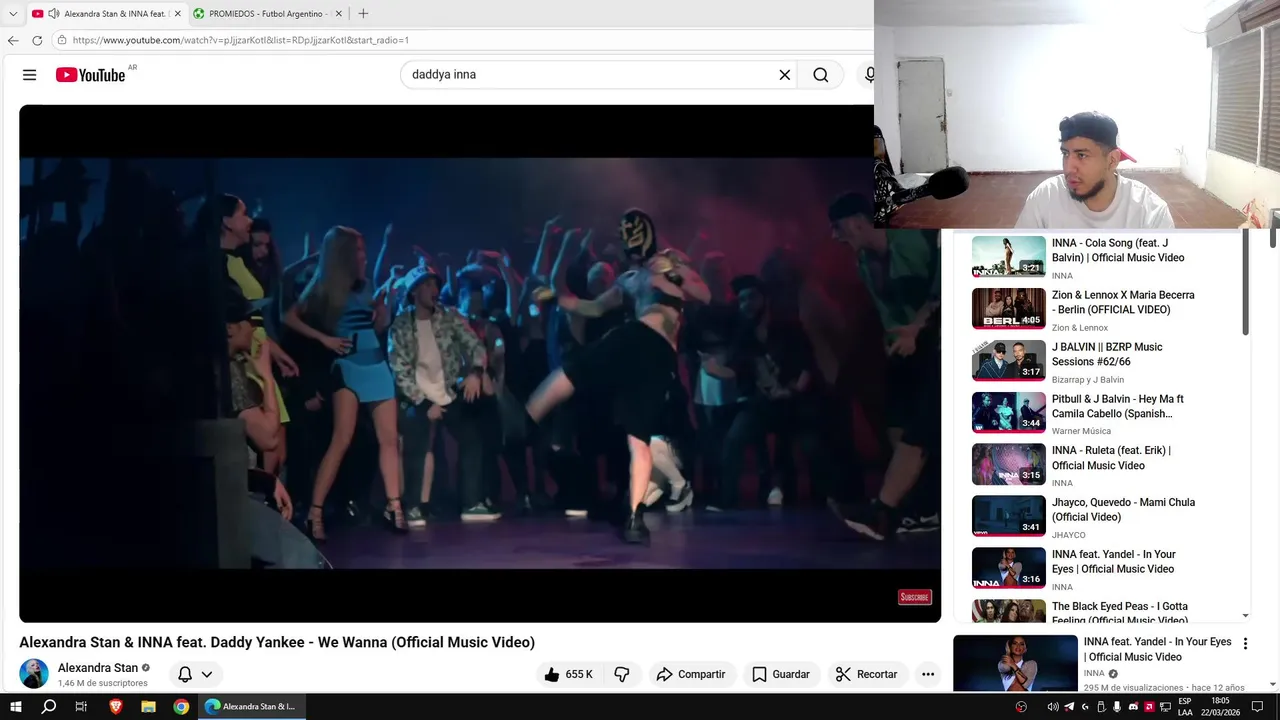Close the Alexandra Stan & INNA tab
1280x720 pixels.
click(x=178, y=14)
